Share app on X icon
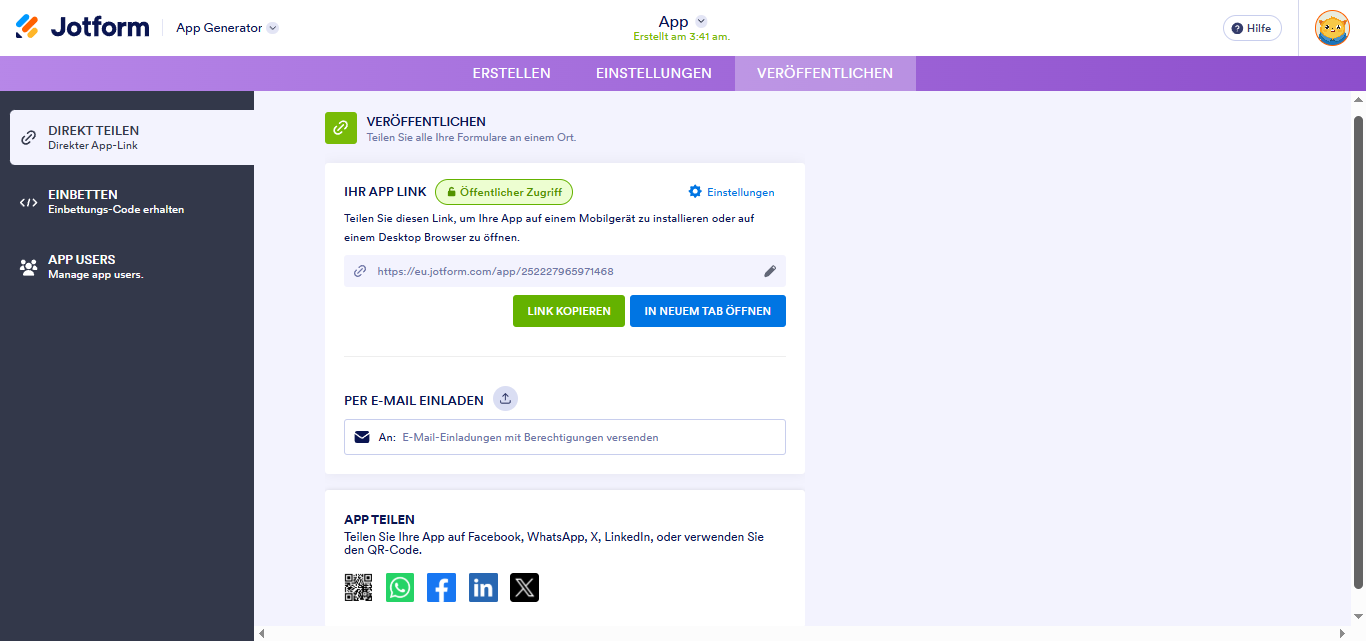Screen dimensions: 1366x641 click(524, 587)
